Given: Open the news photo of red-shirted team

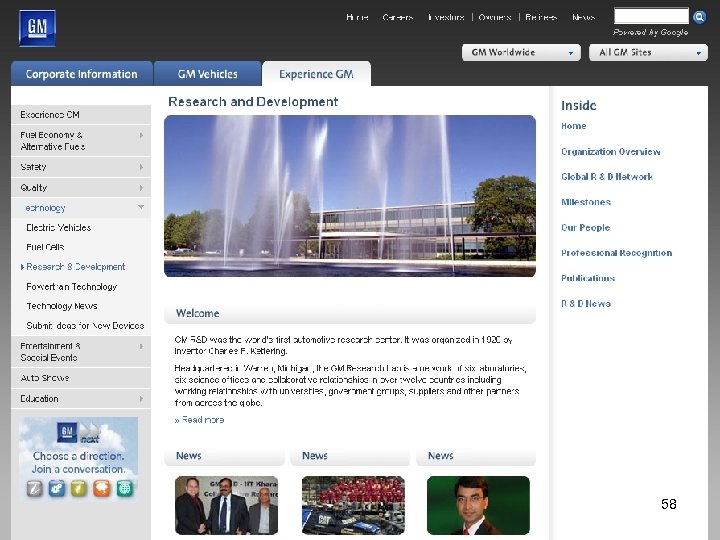Looking at the screenshot, I should tap(353, 505).
